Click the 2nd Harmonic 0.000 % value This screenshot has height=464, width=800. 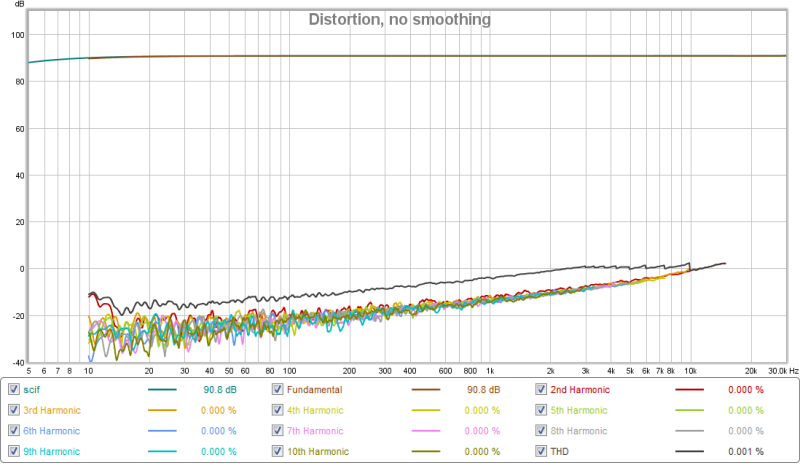pyautogui.click(x=746, y=389)
